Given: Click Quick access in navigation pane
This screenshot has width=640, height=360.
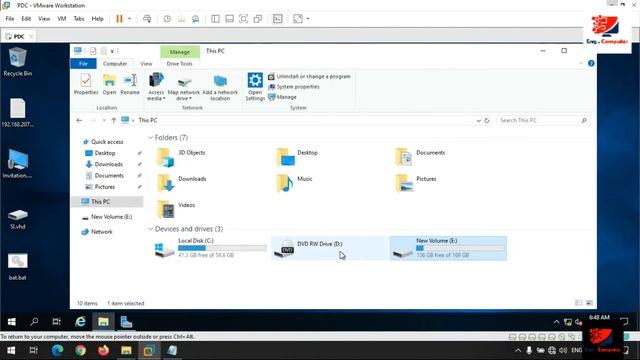Looking at the screenshot, I should click(107, 142).
